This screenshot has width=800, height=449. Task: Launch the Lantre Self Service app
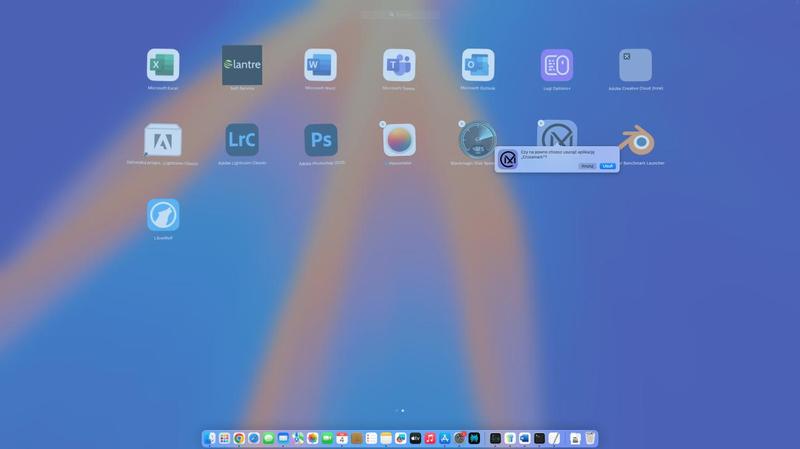coord(242,65)
